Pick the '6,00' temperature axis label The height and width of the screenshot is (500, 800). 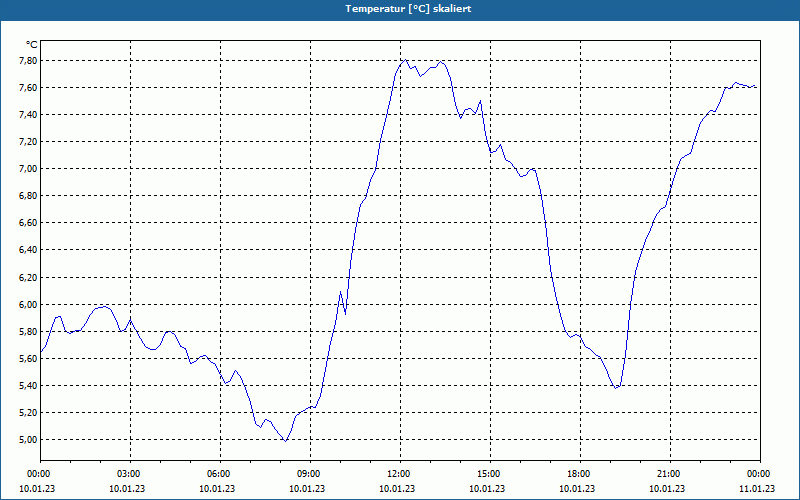coord(28,305)
